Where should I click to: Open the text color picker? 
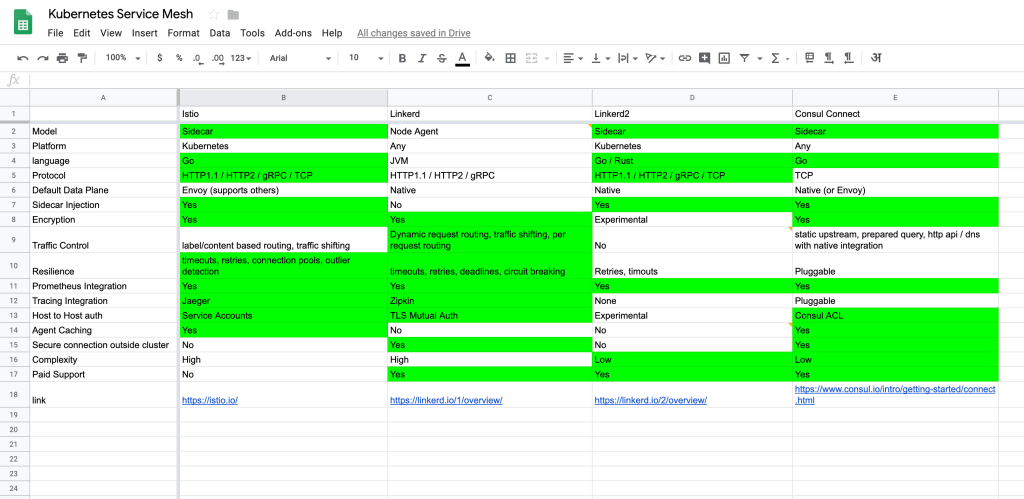462,59
